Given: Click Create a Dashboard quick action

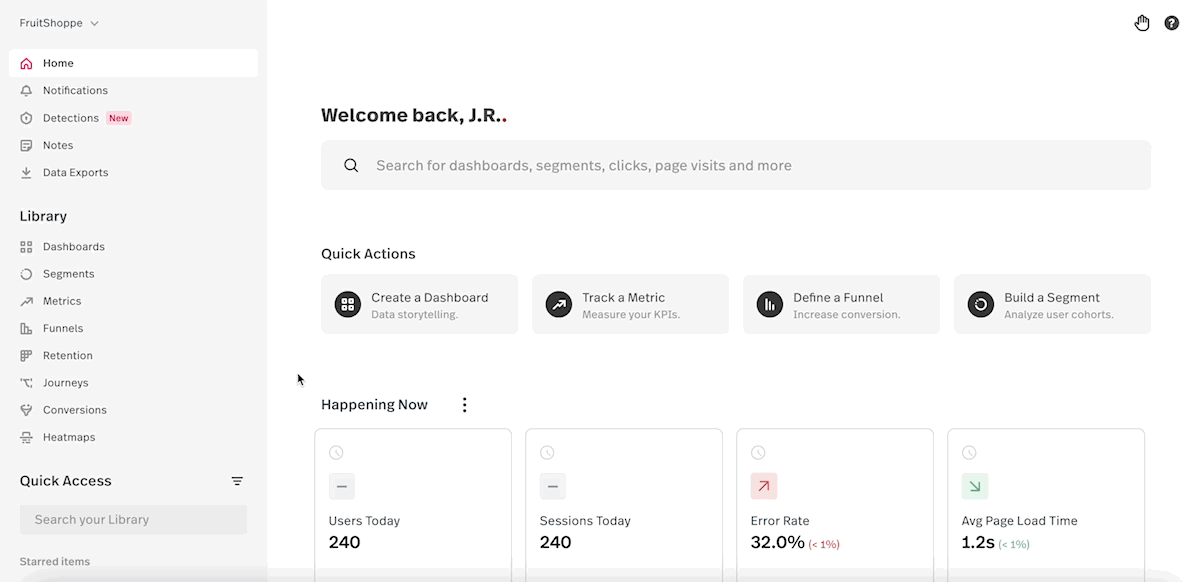Looking at the screenshot, I should pyautogui.click(x=420, y=305).
